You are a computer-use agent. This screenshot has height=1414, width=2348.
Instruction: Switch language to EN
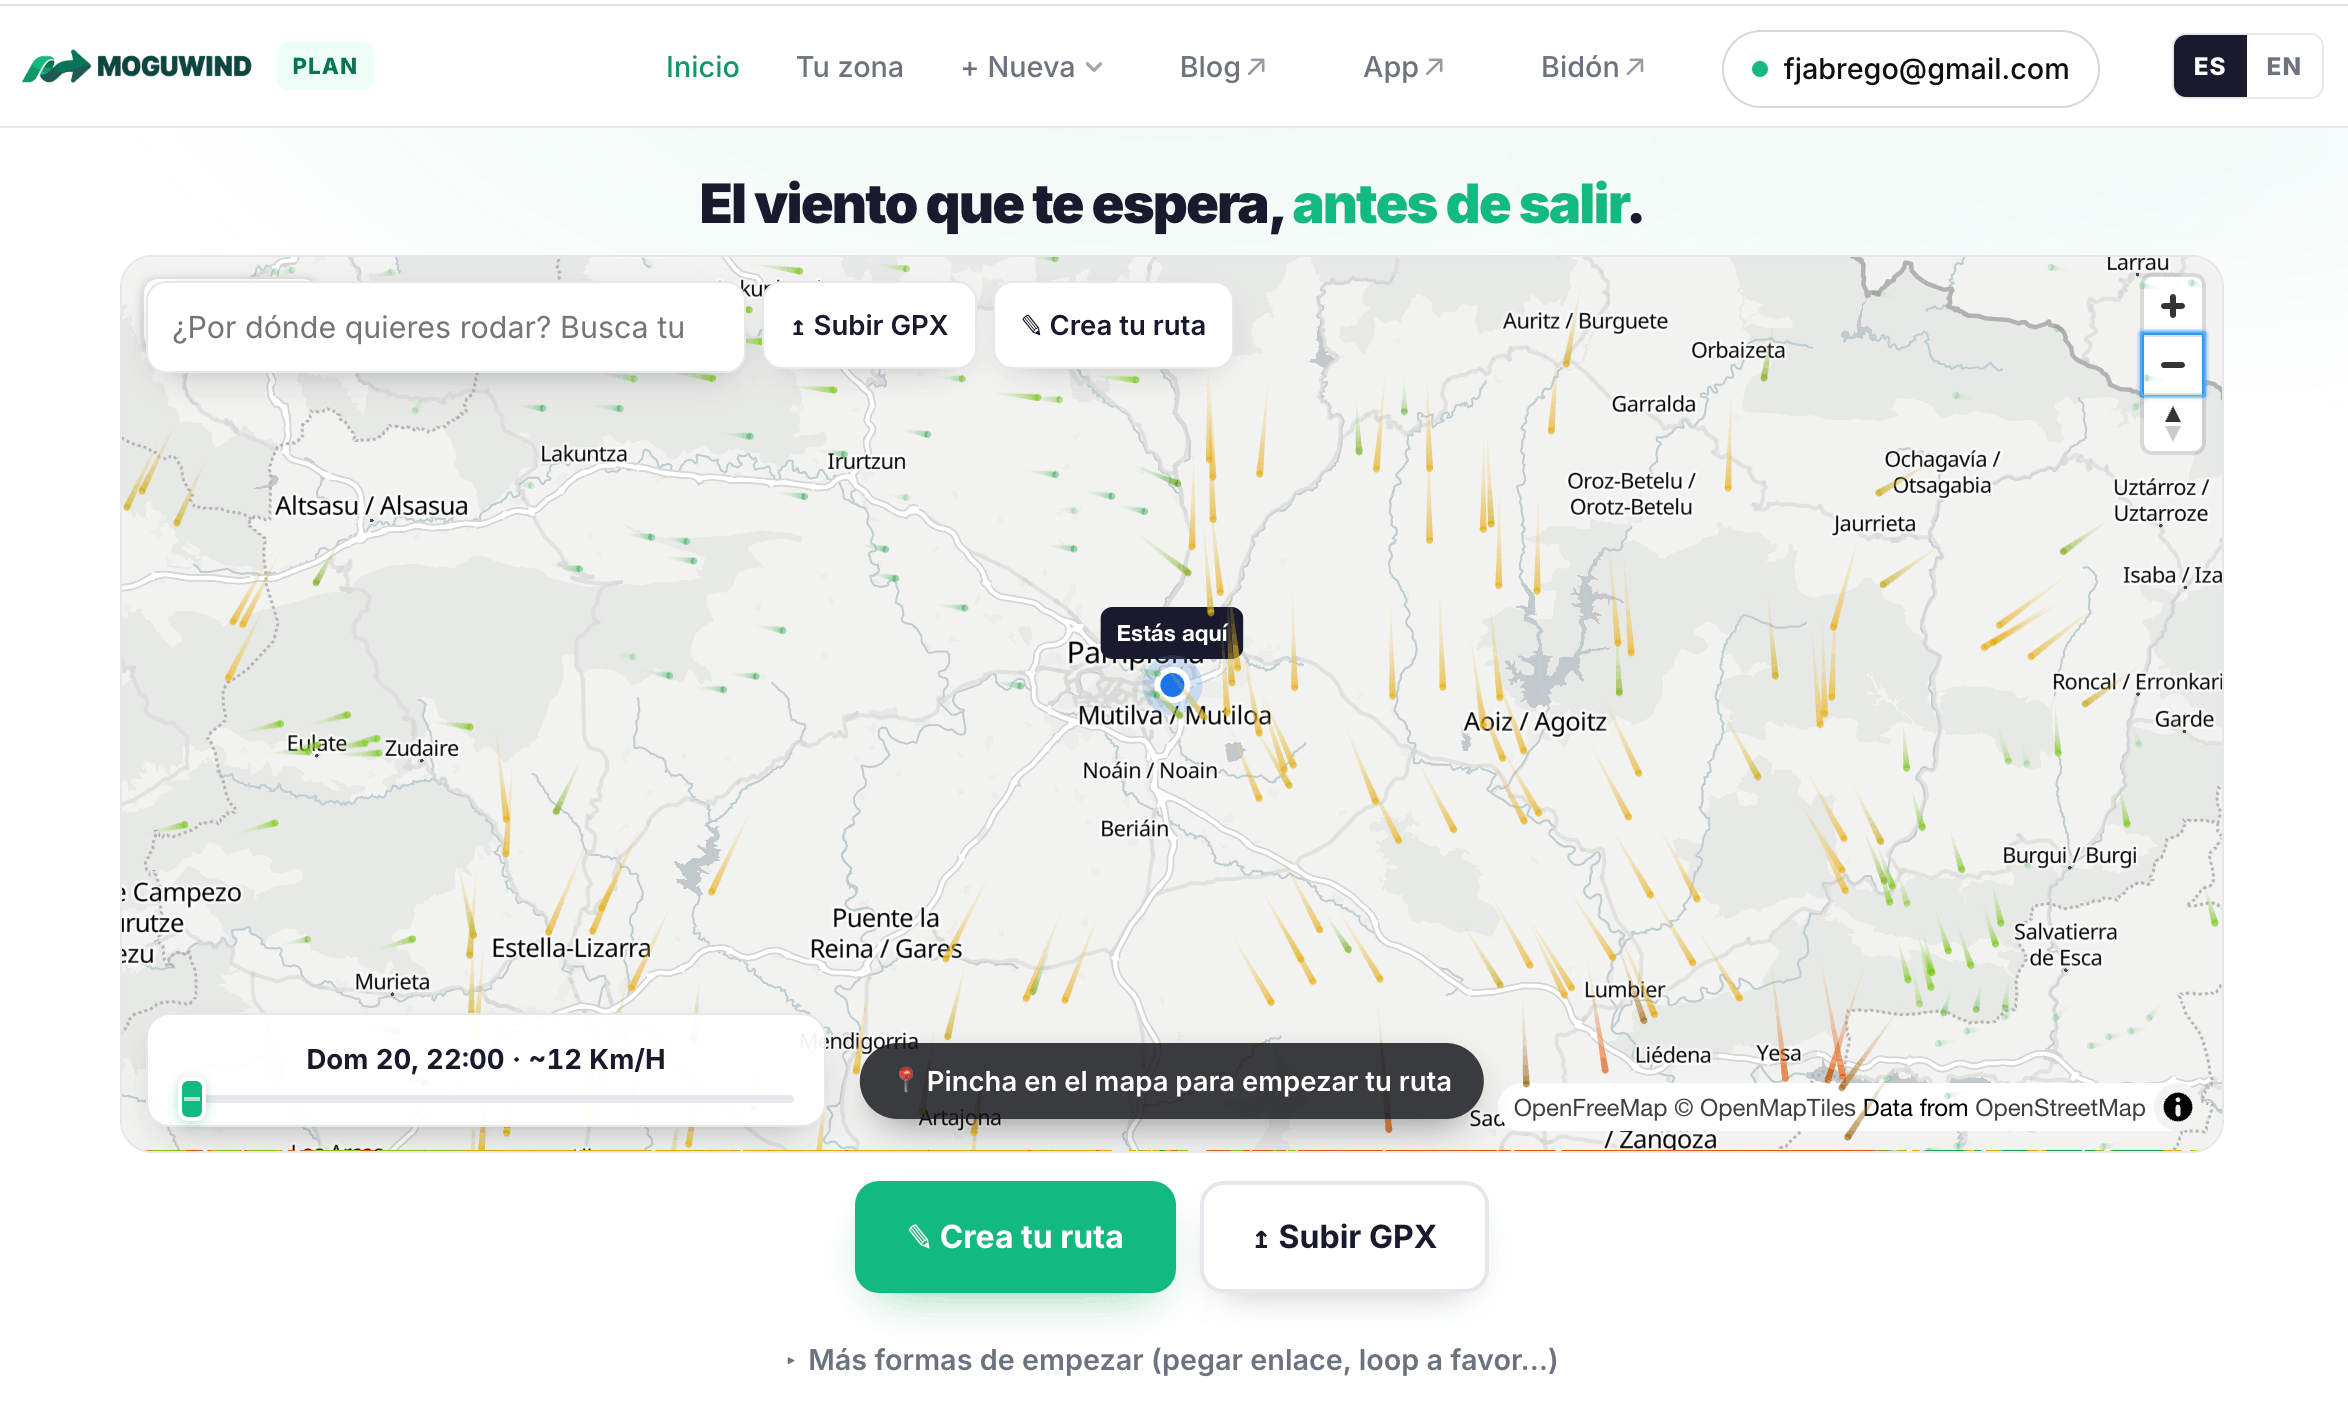click(2284, 66)
